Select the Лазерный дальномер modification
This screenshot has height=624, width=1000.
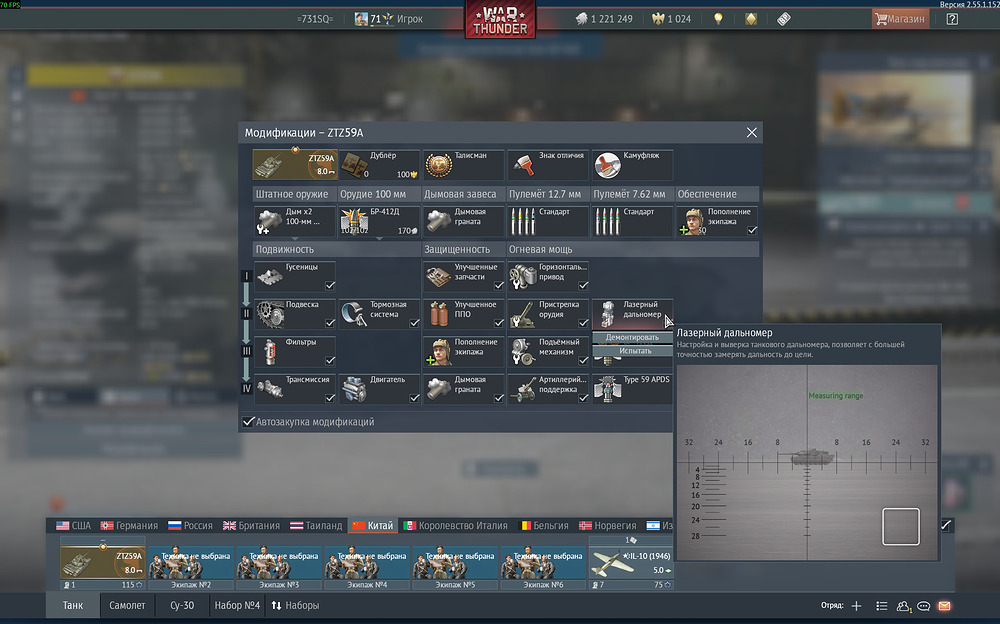pos(632,314)
